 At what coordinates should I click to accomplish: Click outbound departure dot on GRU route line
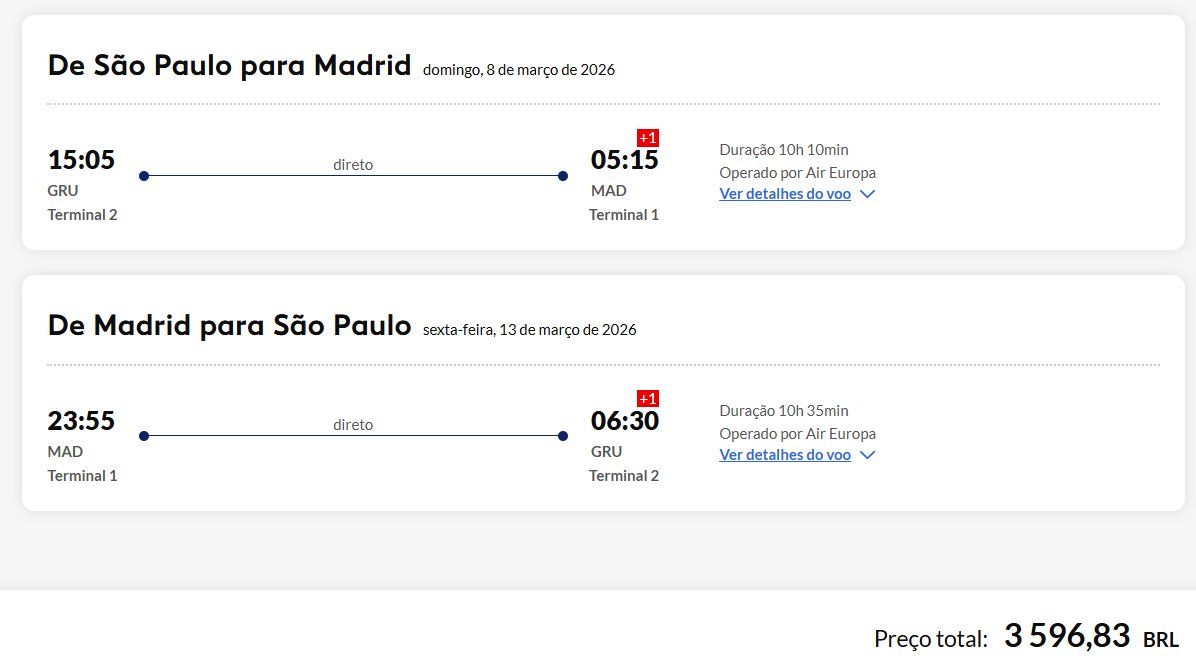144,176
